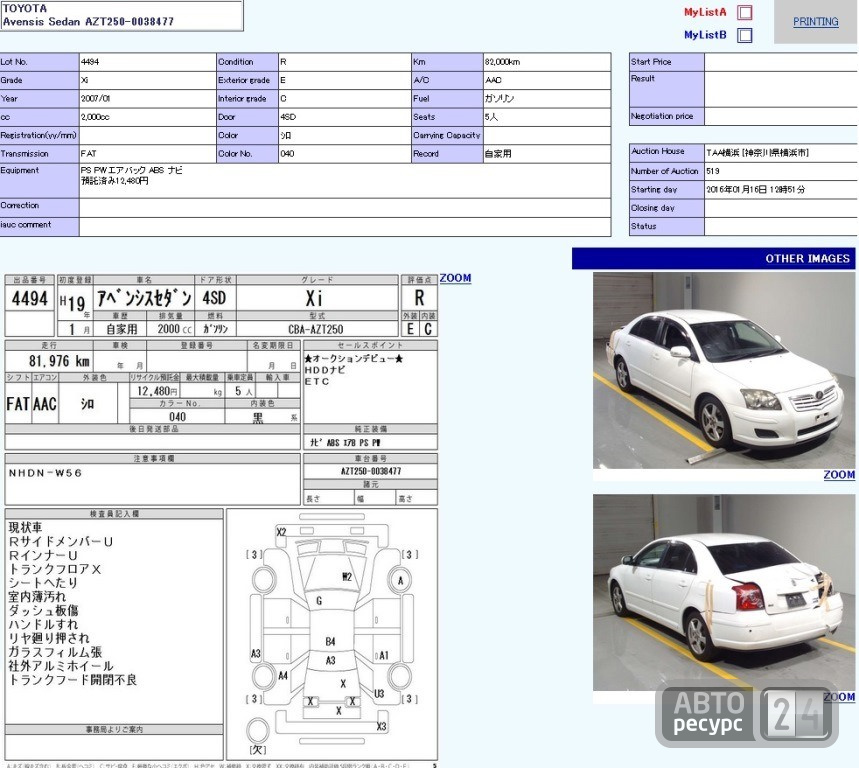Click the Registration(yy/mm) label cell

39,135
